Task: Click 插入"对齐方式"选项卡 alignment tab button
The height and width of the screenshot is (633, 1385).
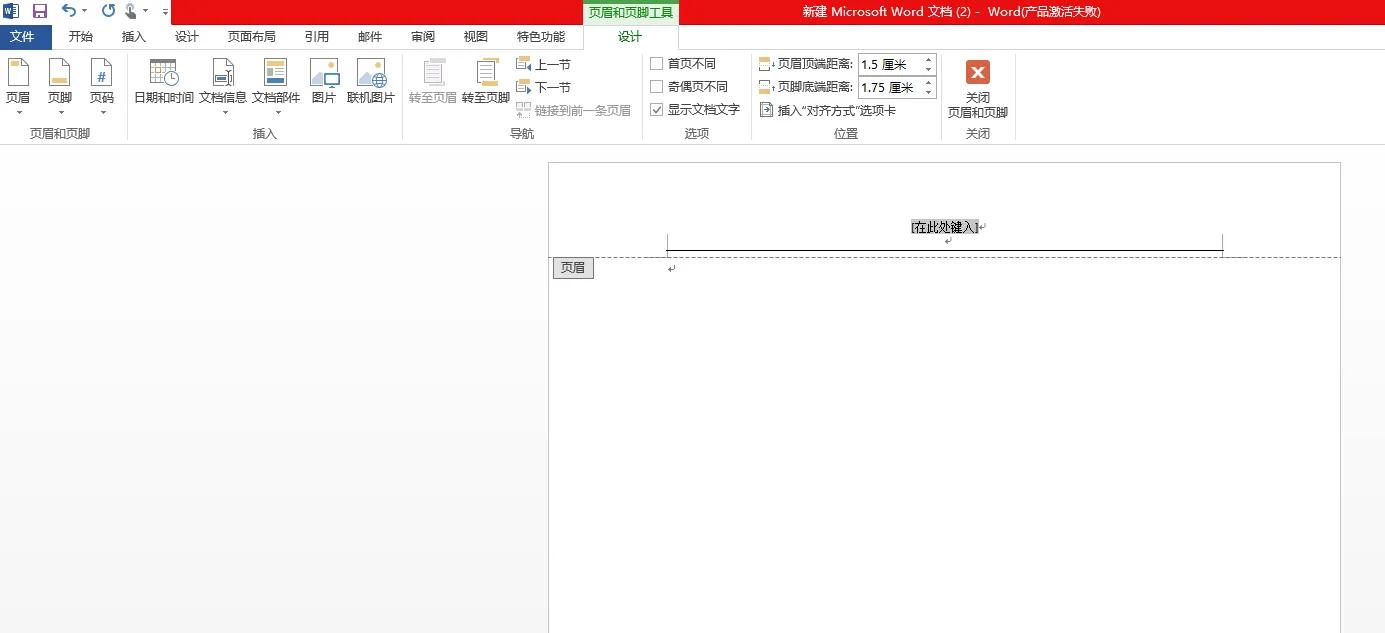Action: [828, 110]
